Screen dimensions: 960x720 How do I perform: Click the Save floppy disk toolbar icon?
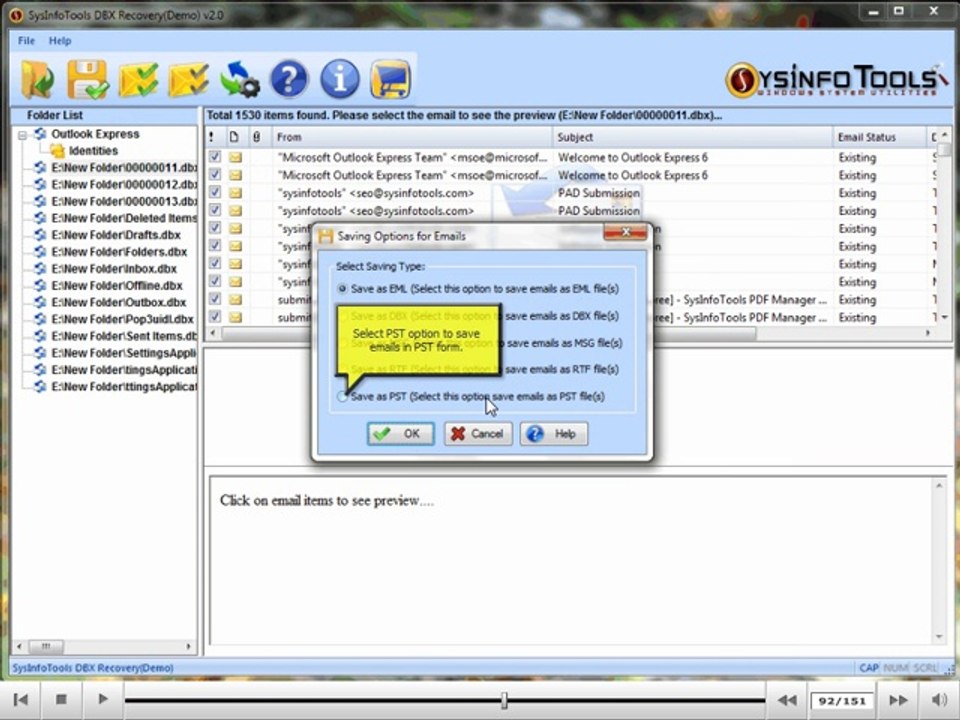[x=88, y=80]
